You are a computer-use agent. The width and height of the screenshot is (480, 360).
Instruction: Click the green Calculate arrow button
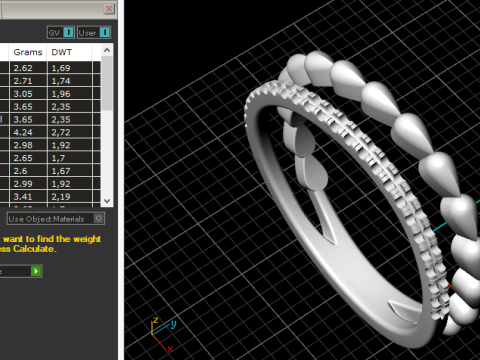pos(36,271)
